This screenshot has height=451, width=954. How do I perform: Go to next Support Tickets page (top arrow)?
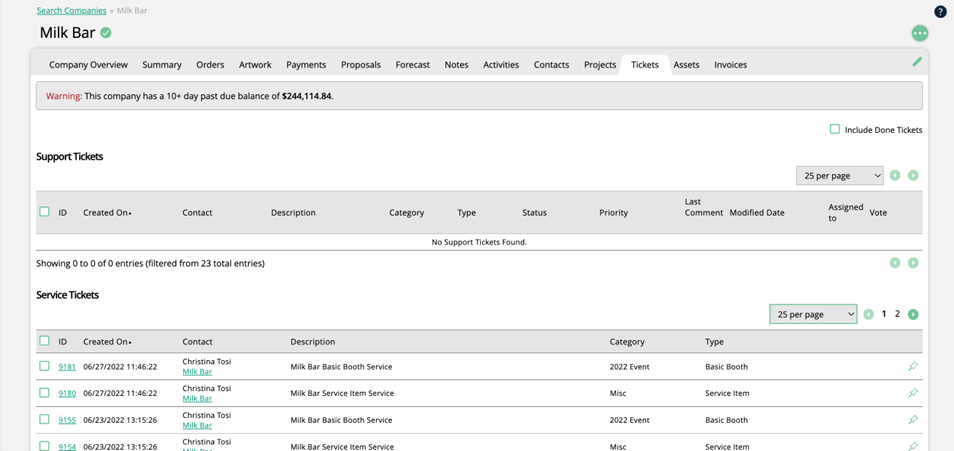click(x=913, y=175)
